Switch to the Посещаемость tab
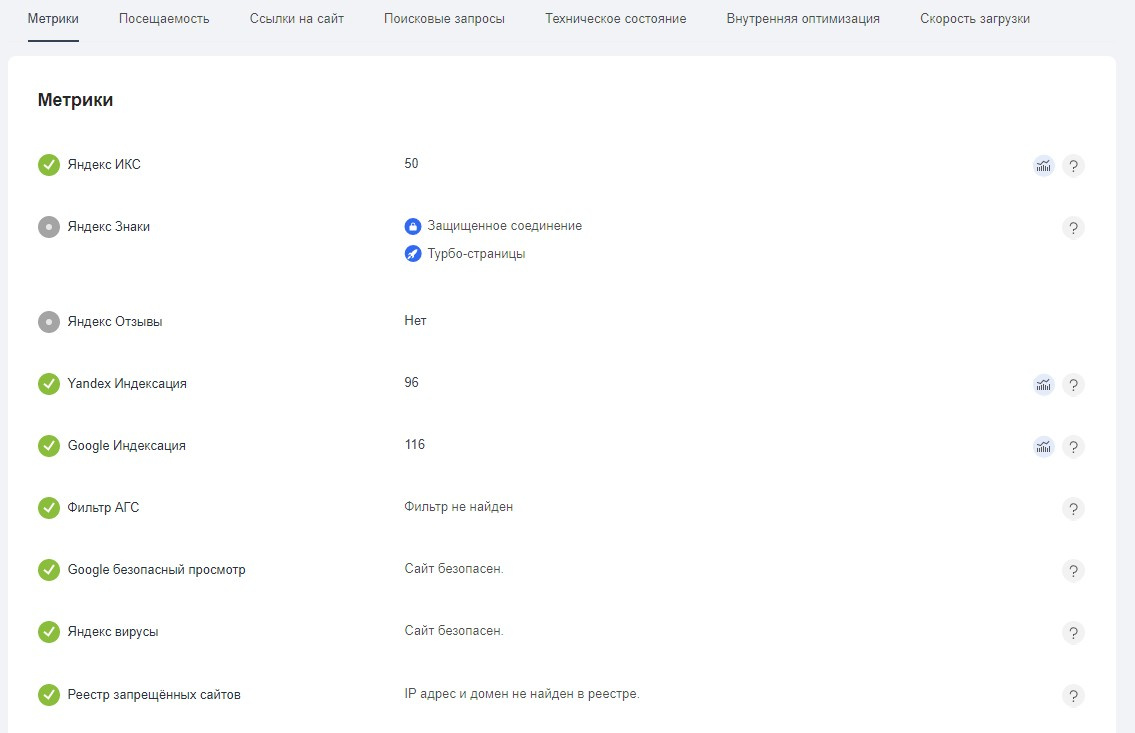This screenshot has width=1135, height=733. (x=164, y=19)
